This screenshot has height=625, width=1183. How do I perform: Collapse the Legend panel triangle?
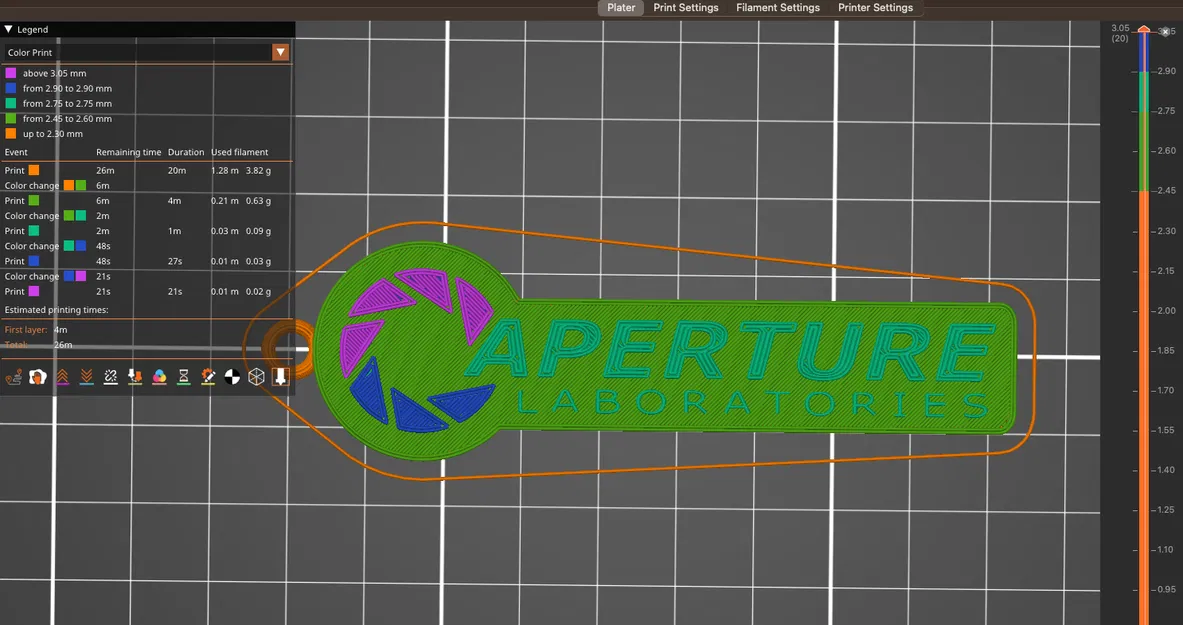point(8,29)
